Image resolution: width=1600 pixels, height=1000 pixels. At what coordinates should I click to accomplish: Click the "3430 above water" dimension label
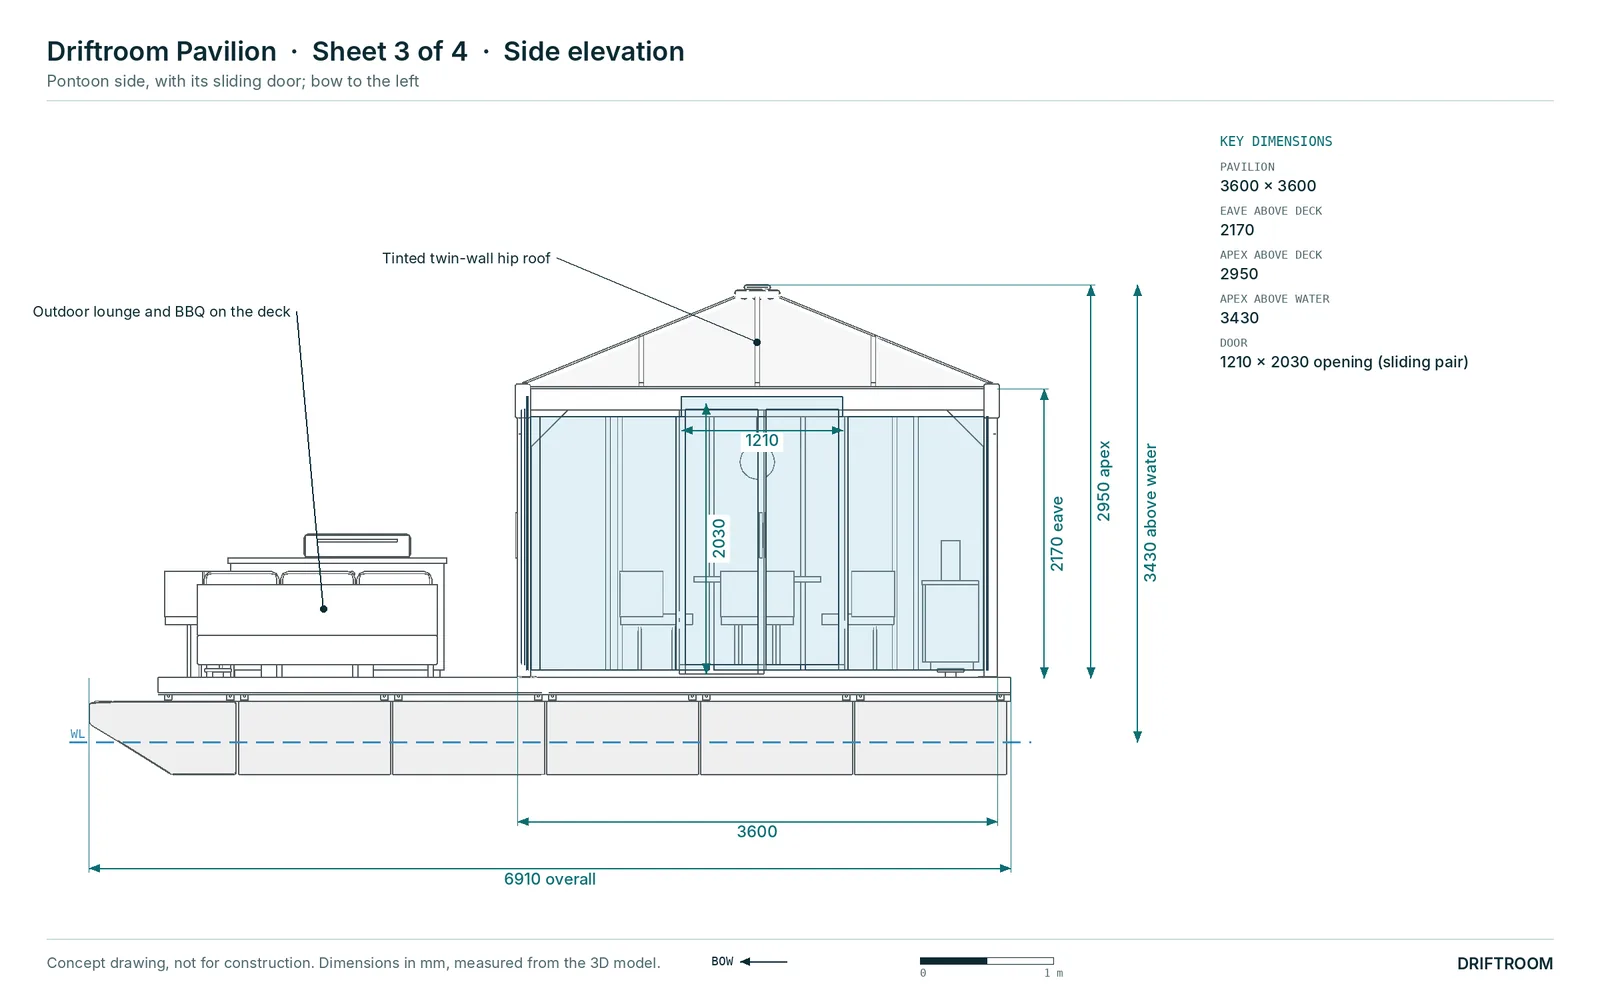[1150, 513]
